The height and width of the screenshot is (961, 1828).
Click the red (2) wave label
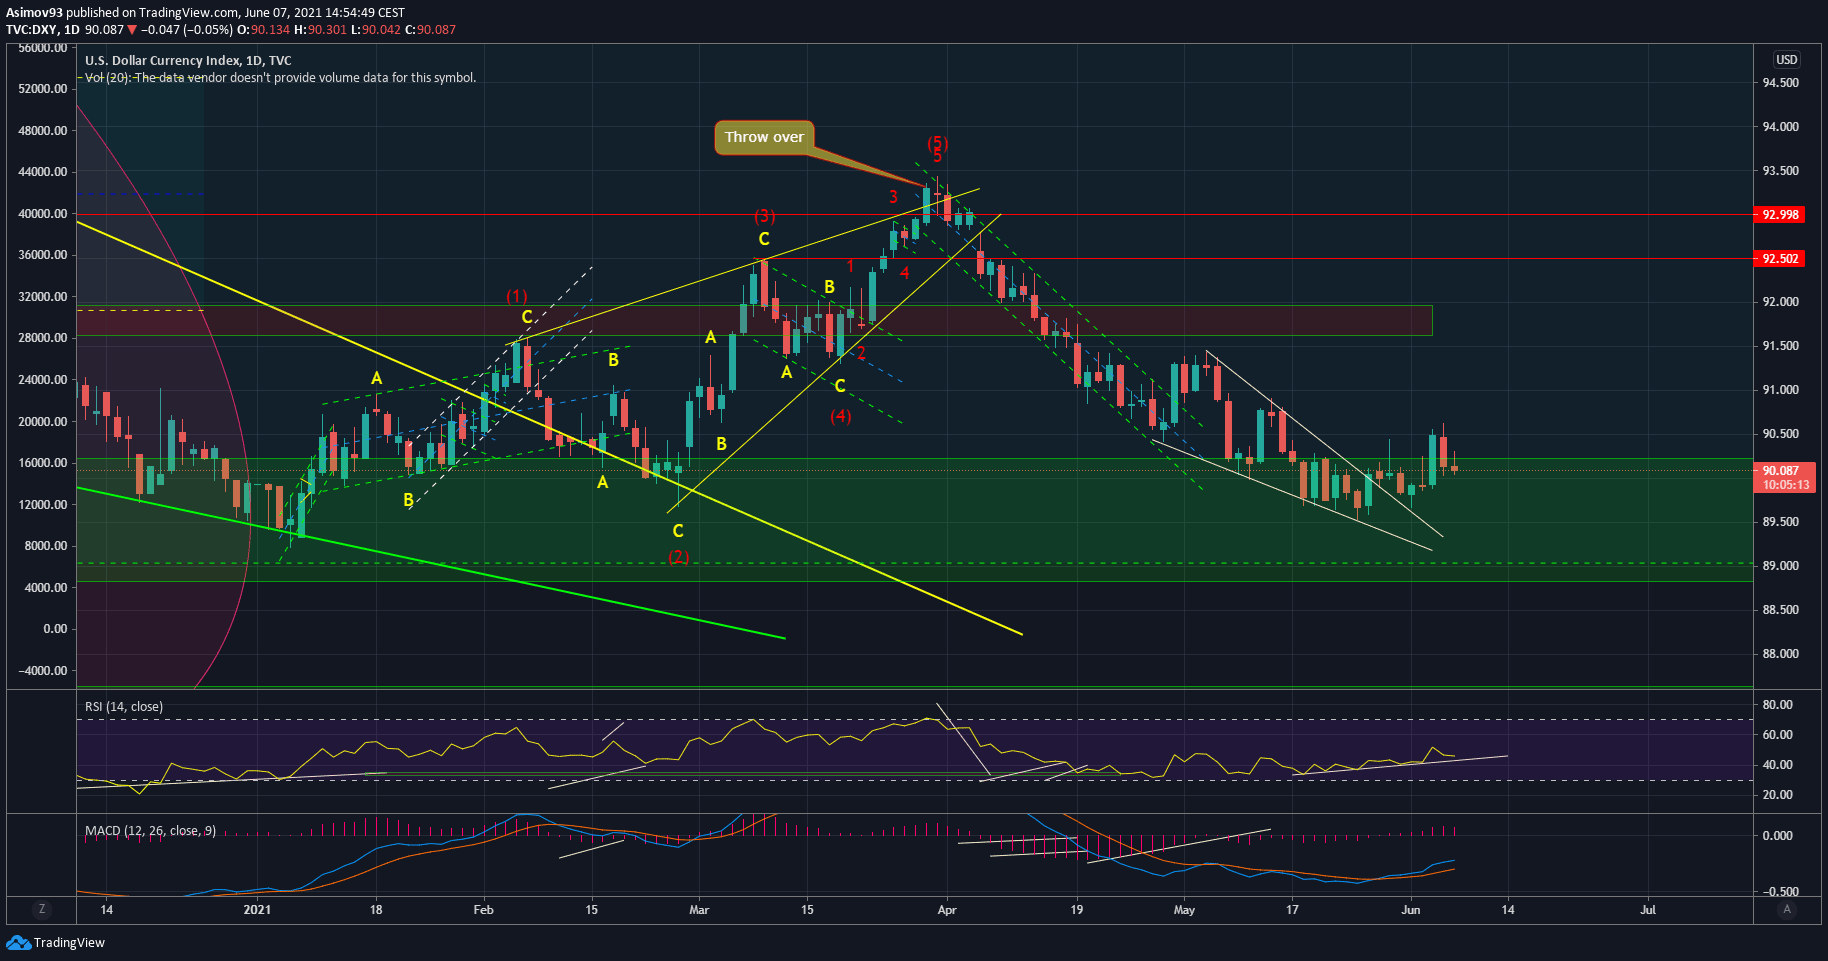(x=679, y=557)
